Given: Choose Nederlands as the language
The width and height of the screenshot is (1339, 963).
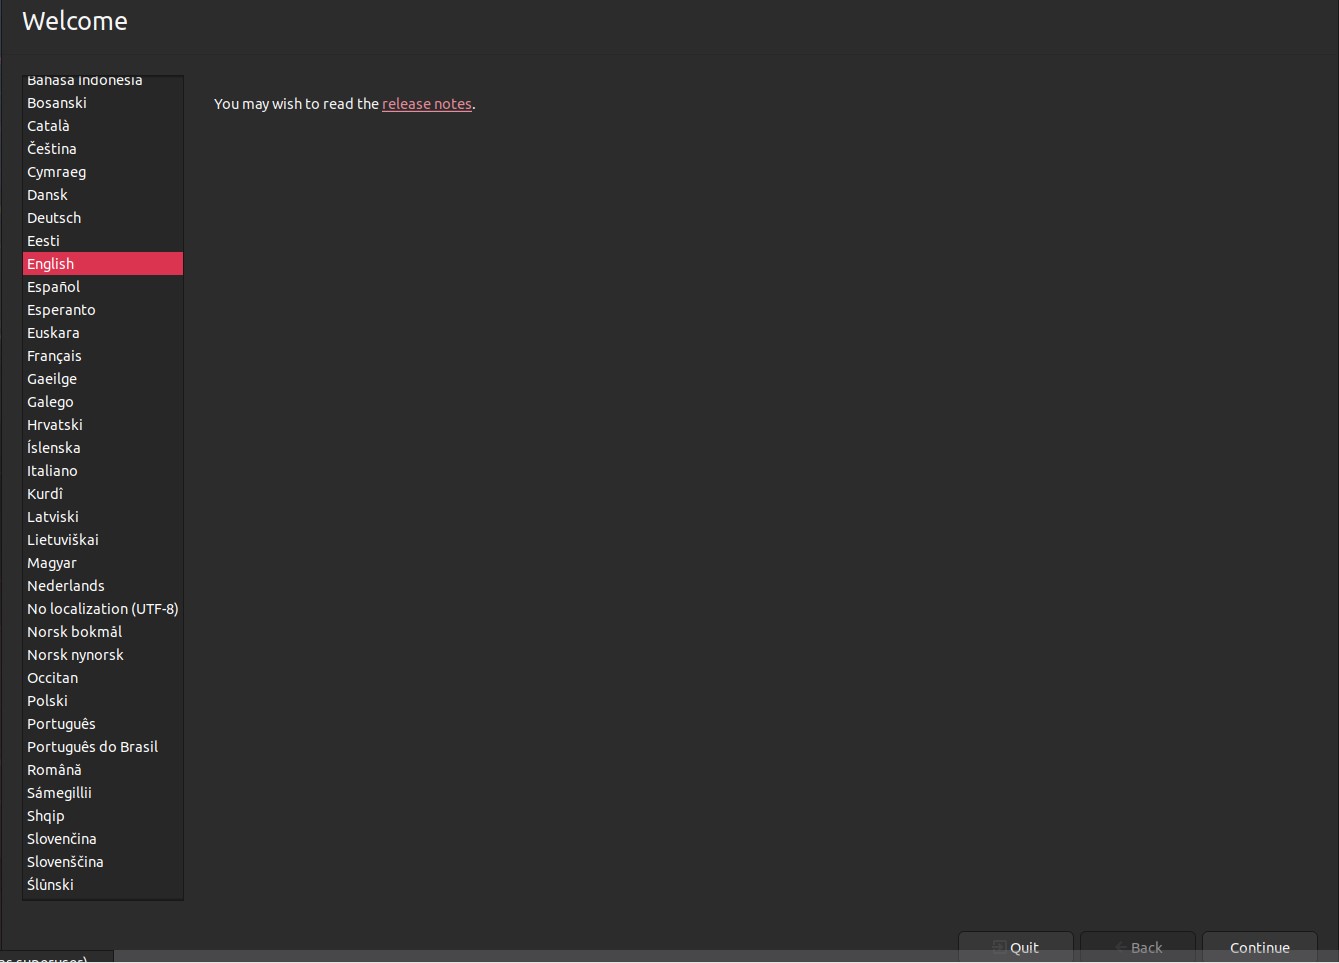Looking at the screenshot, I should coord(65,585).
